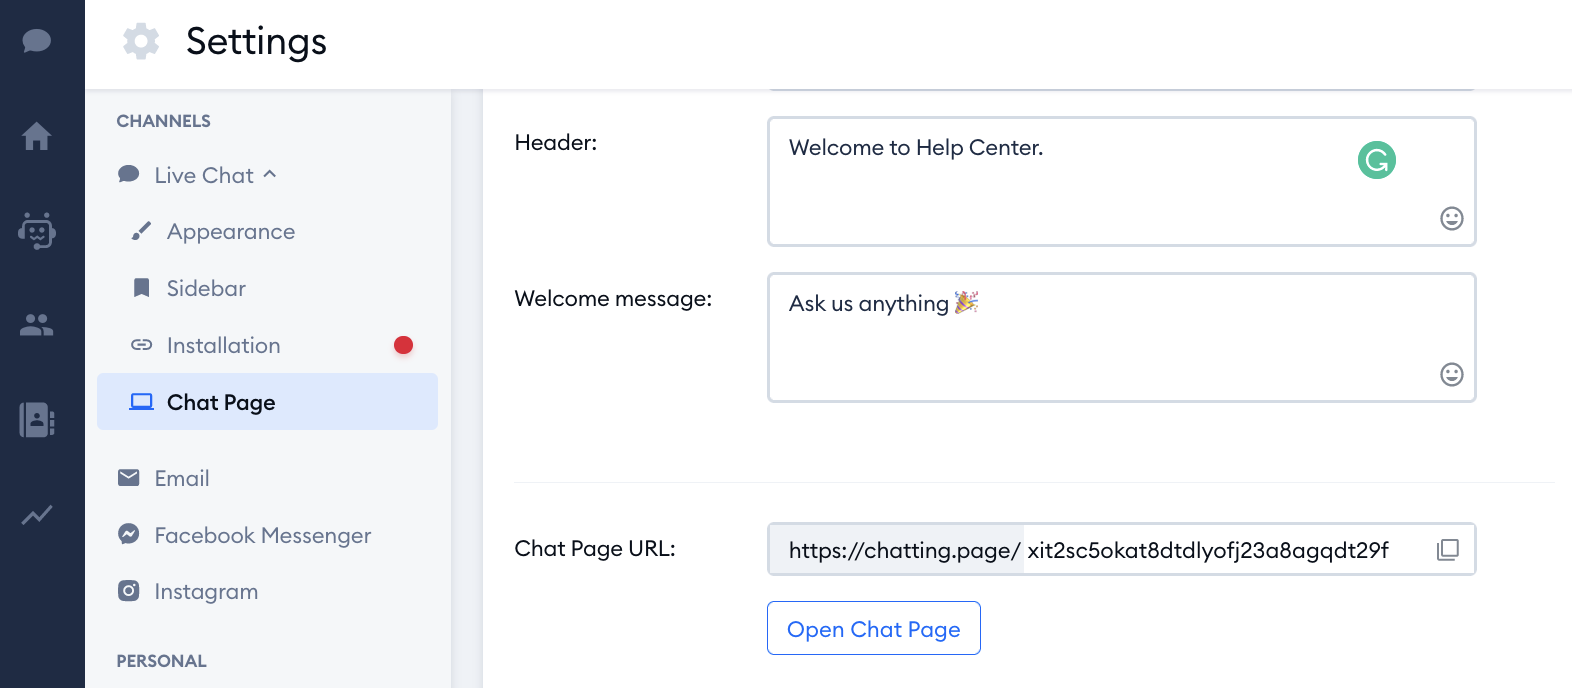Go to the Home icon in the left rail
Screen dimensions: 1572x688
(37, 135)
